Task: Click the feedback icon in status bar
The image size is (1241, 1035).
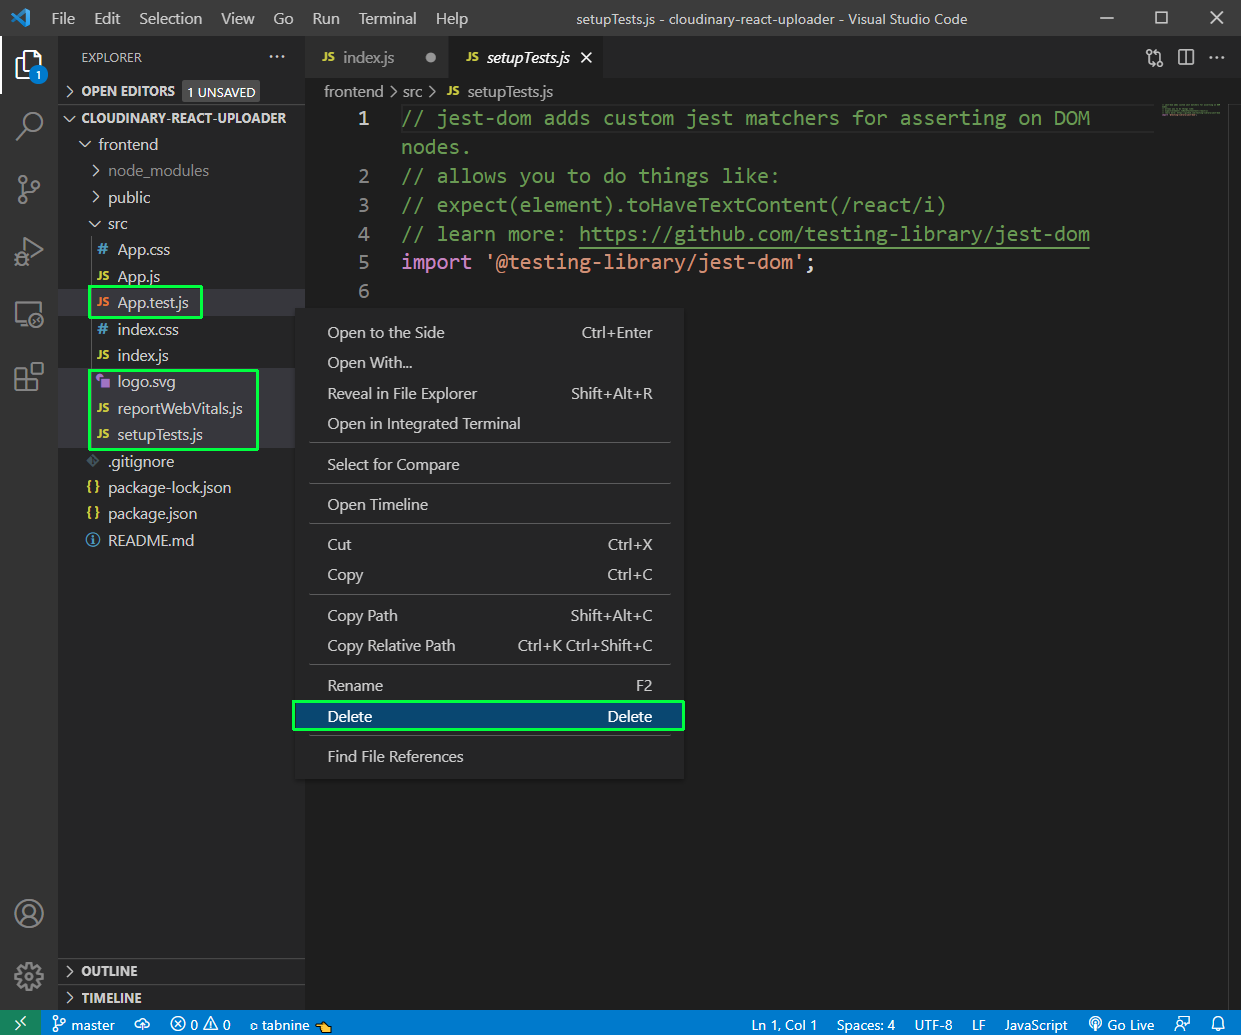Action: (1183, 1024)
